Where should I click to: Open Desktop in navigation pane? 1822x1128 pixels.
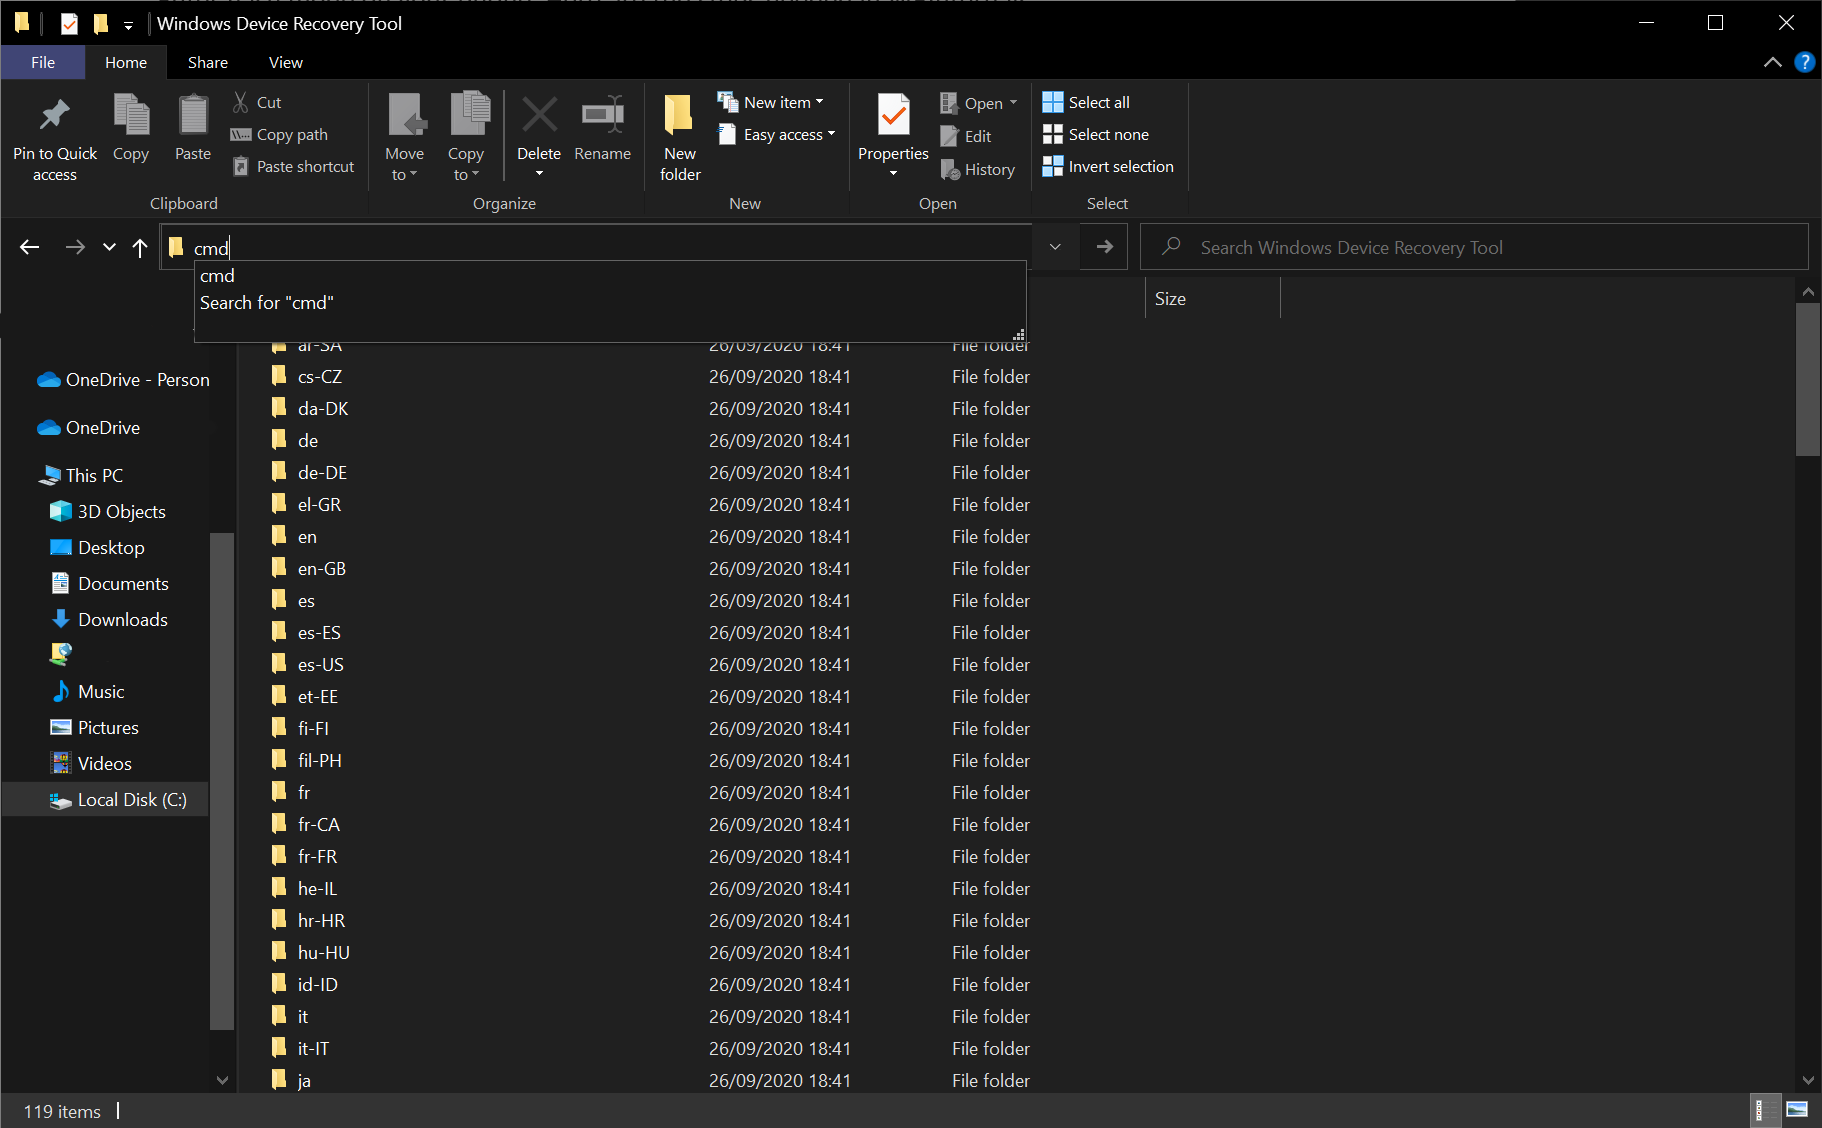97,548
